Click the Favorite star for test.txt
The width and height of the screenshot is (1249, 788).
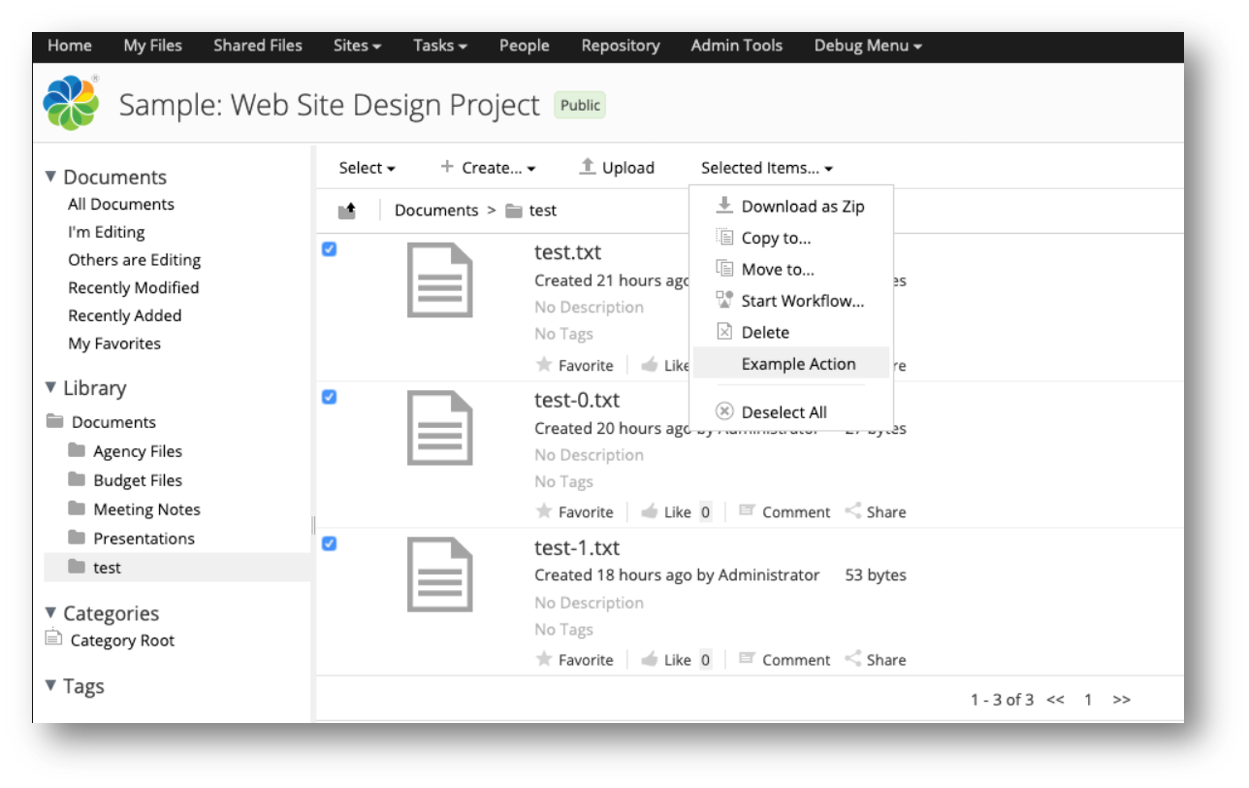[544, 364]
